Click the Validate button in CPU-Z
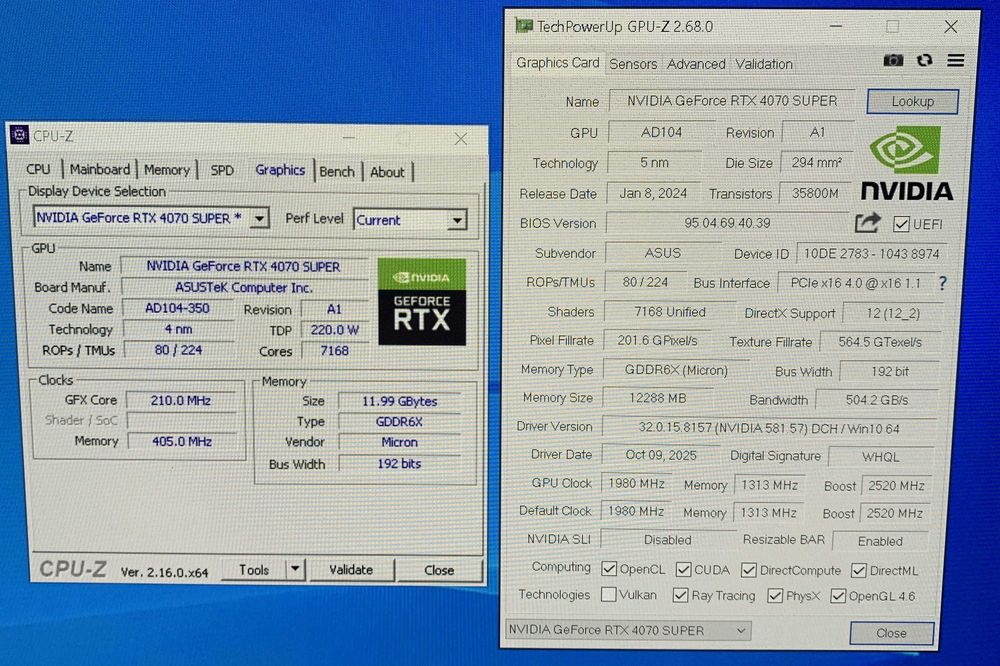 (x=351, y=569)
